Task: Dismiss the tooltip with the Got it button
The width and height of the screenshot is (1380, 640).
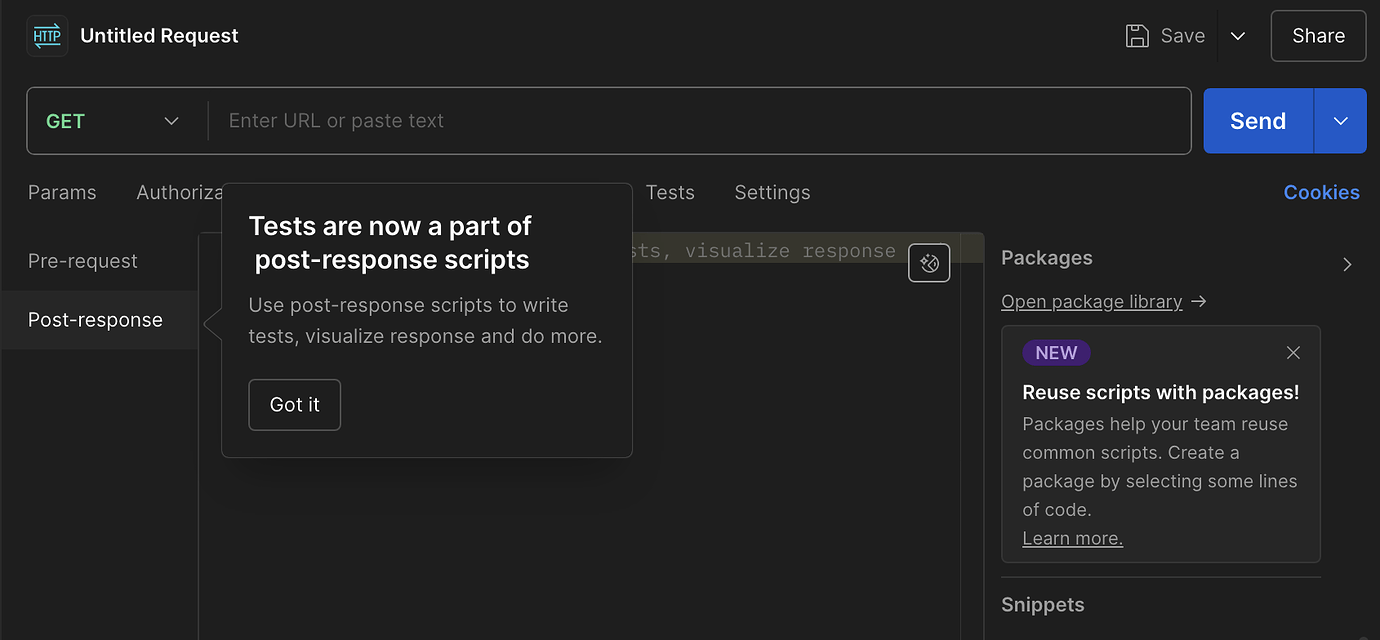Action: 294,404
